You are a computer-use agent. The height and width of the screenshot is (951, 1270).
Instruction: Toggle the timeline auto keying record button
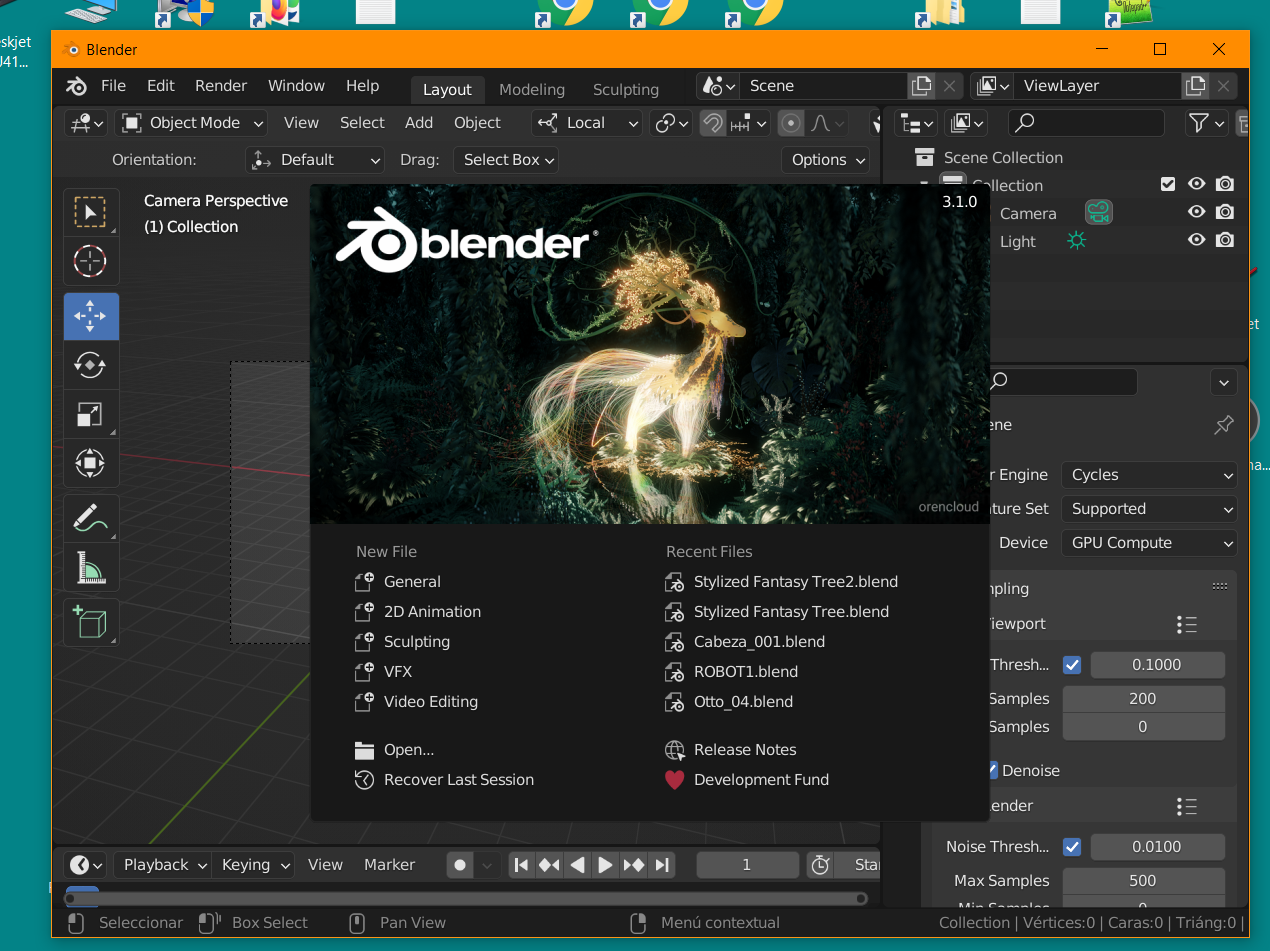[x=460, y=865]
